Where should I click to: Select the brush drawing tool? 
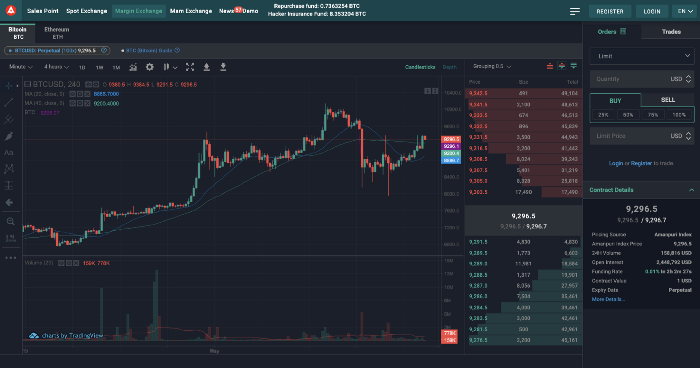pyautogui.click(x=9, y=136)
